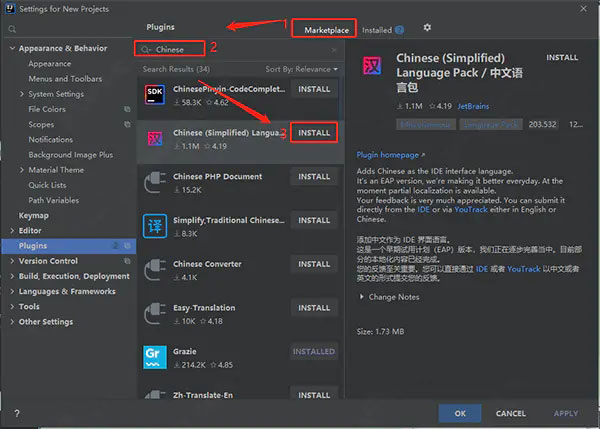The image size is (600, 429).
Task: Click the Simplify Traditional Chinese plugin icon
Action: [x=155, y=226]
